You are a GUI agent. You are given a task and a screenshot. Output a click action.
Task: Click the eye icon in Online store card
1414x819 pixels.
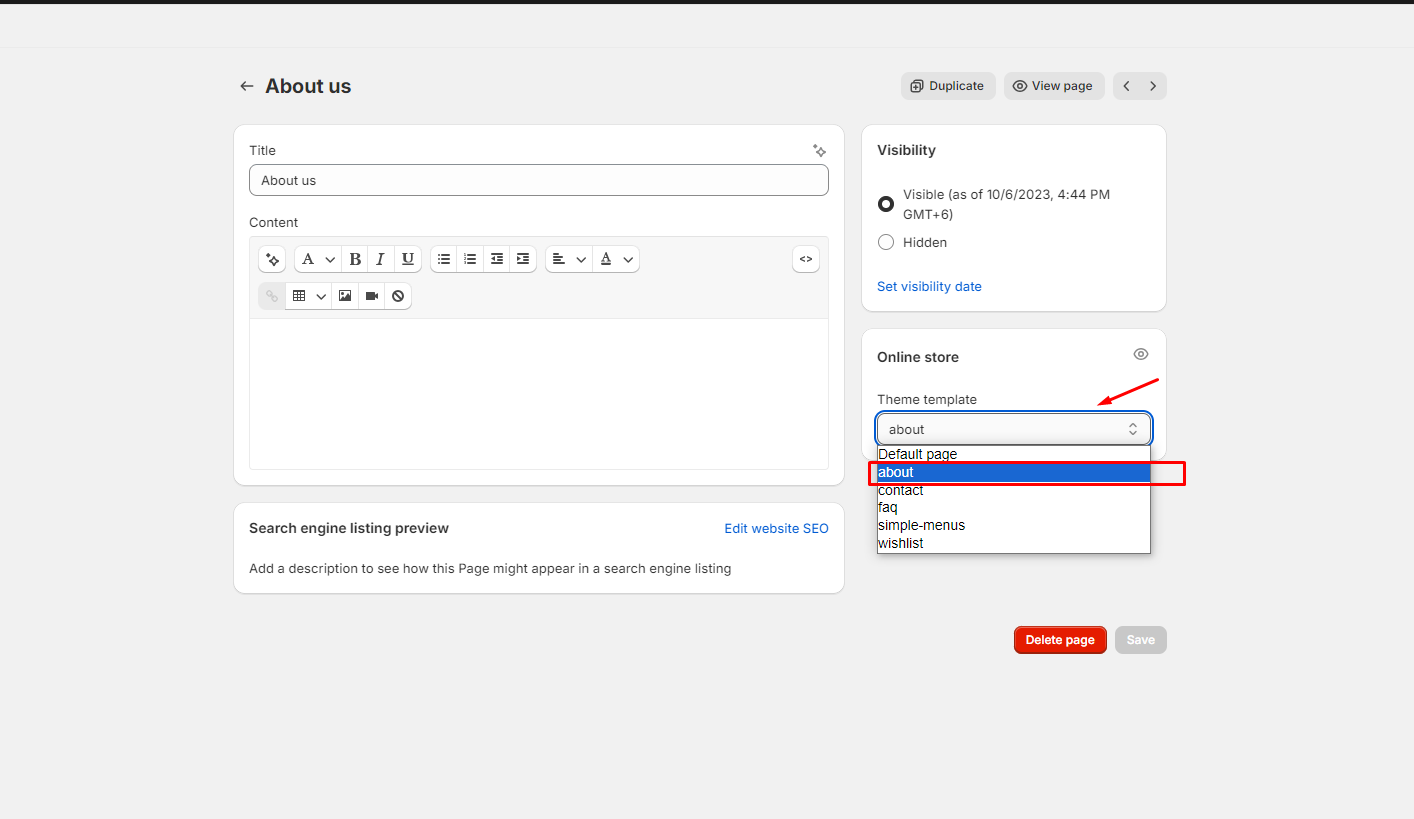(1141, 354)
